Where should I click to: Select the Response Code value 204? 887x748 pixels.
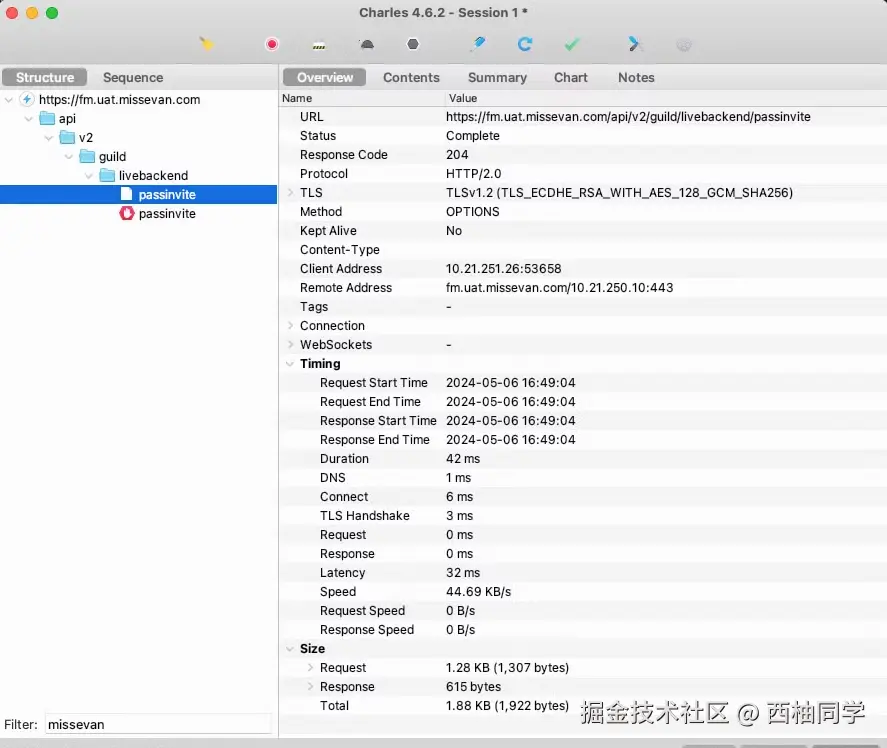(x=457, y=154)
